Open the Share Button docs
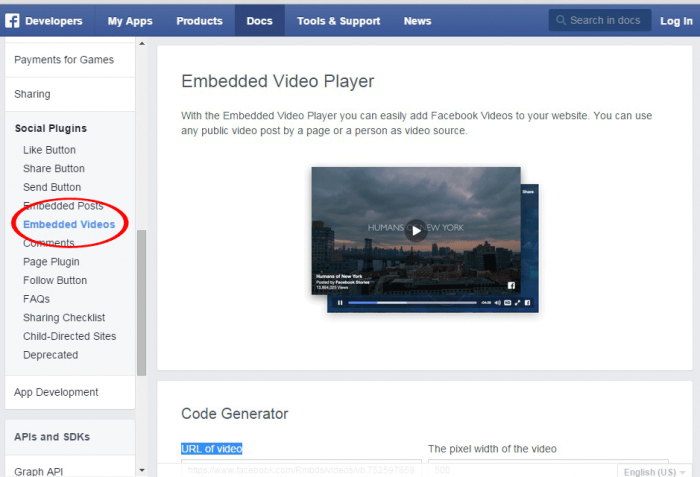This screenshot has width=700, height=477. tap(54, 168)
